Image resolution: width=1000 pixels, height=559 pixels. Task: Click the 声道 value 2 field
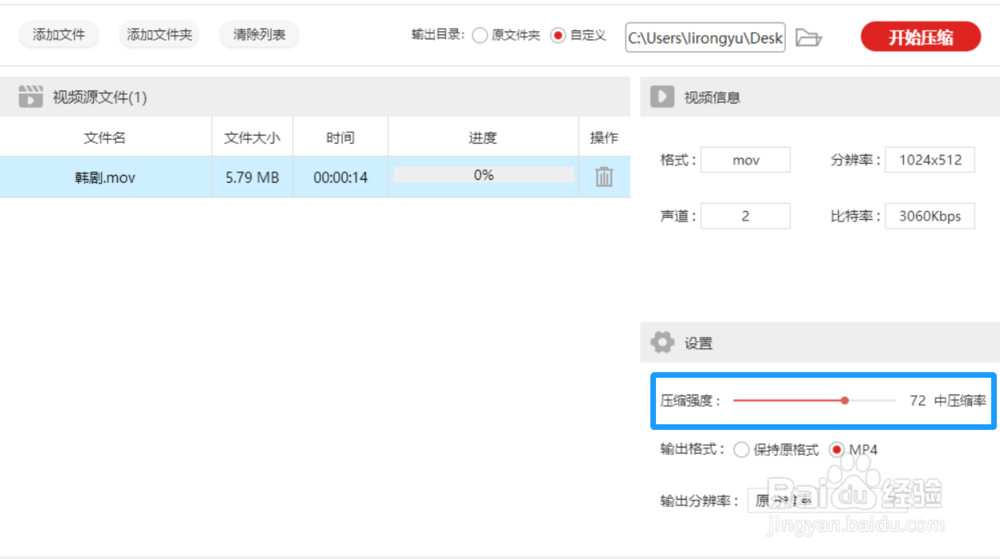click(x=746, y=216)
